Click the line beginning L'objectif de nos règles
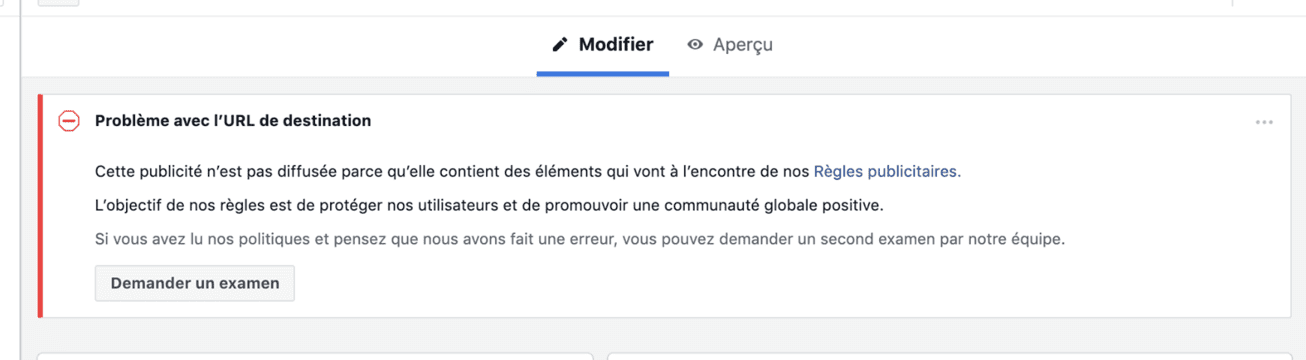Viewport: 1306px width, 360px height. (490, 206)
